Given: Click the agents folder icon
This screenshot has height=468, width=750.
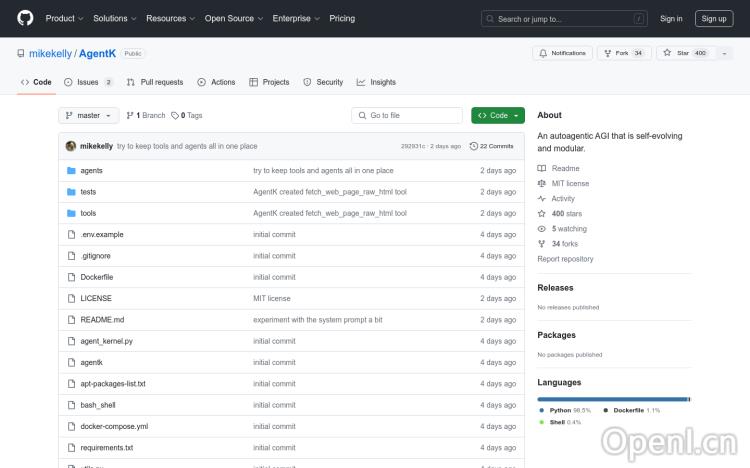Looking at the screenshot, I should click(71, 171).
